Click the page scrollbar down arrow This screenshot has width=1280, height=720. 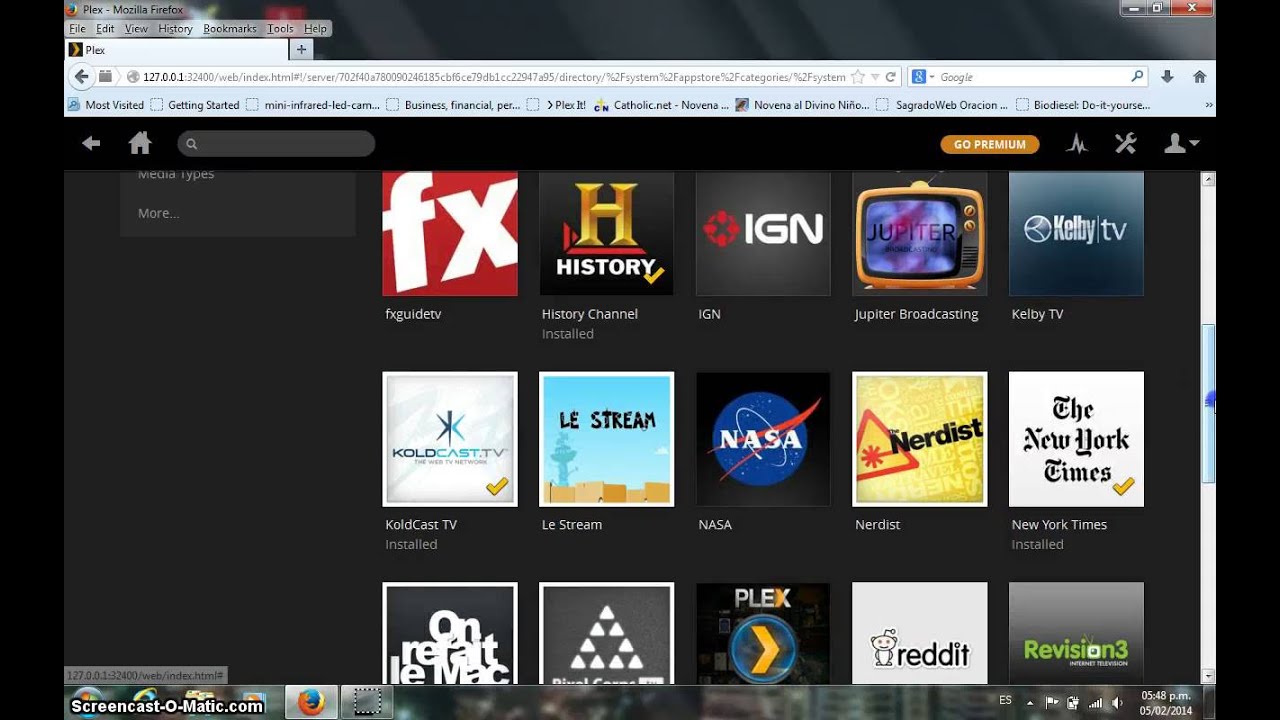point(1208,676)
